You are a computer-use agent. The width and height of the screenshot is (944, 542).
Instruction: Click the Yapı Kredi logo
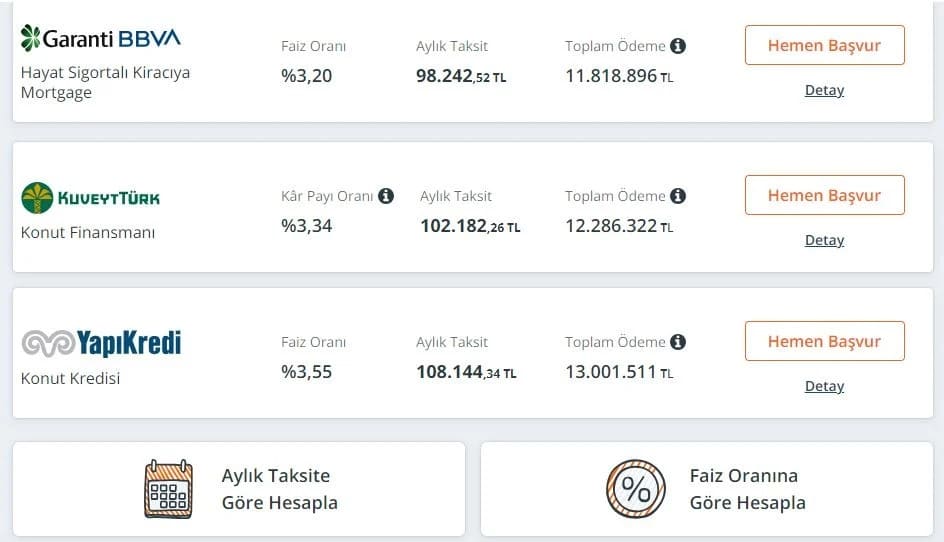point(101,343)
